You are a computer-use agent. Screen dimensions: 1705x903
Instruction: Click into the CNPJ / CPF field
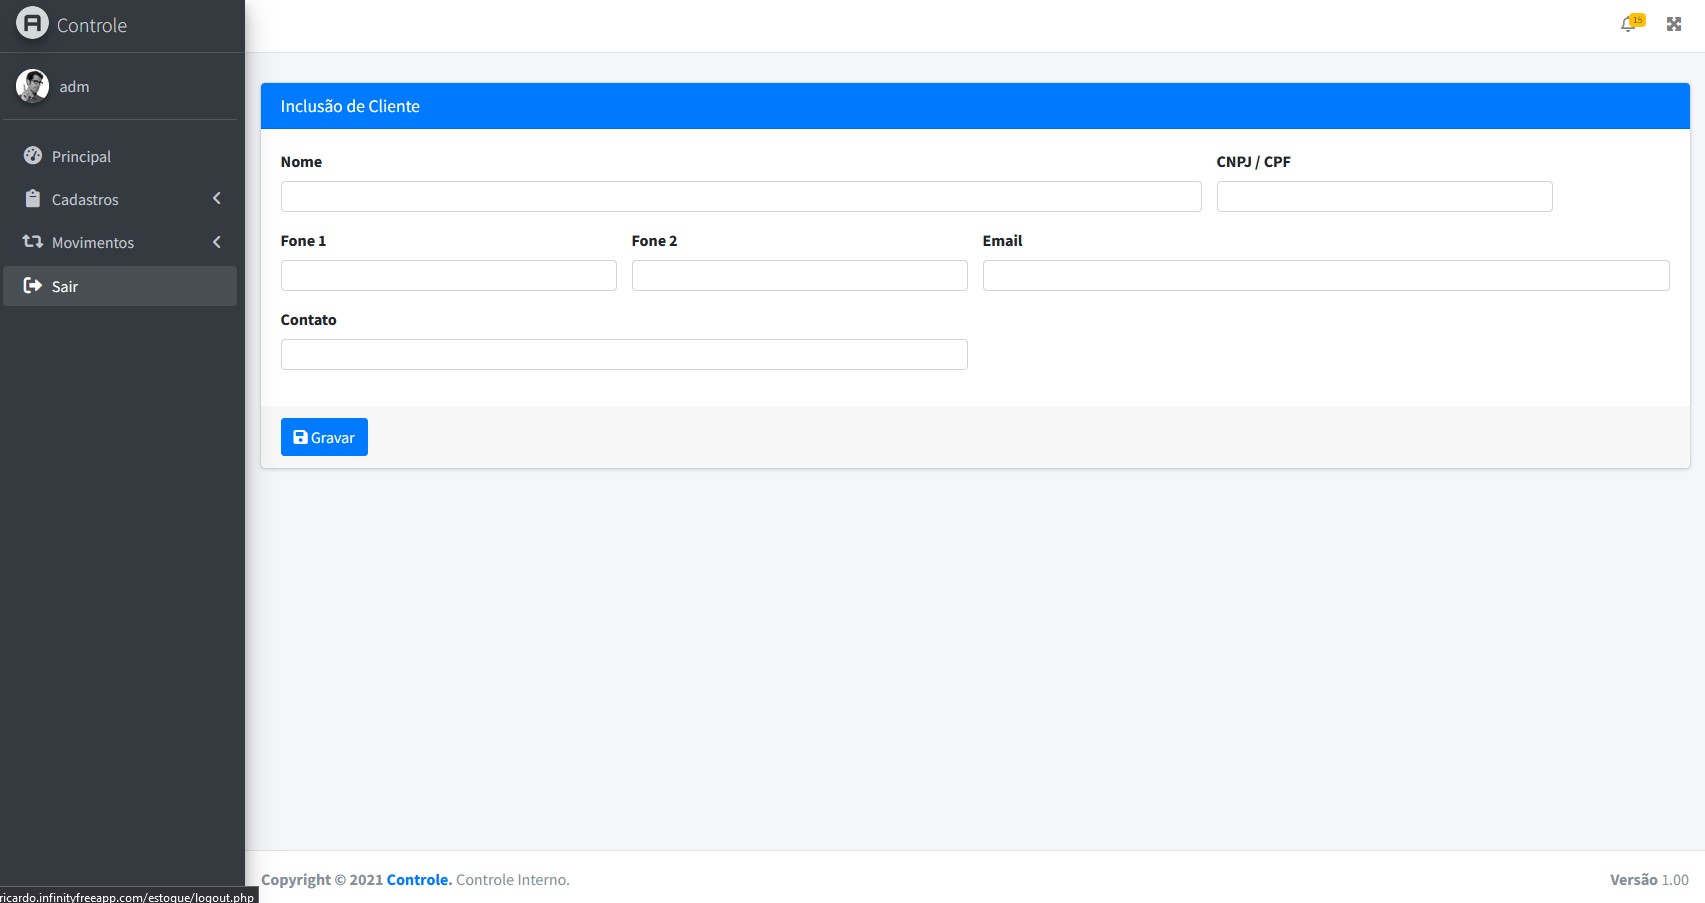[1383, 196]
